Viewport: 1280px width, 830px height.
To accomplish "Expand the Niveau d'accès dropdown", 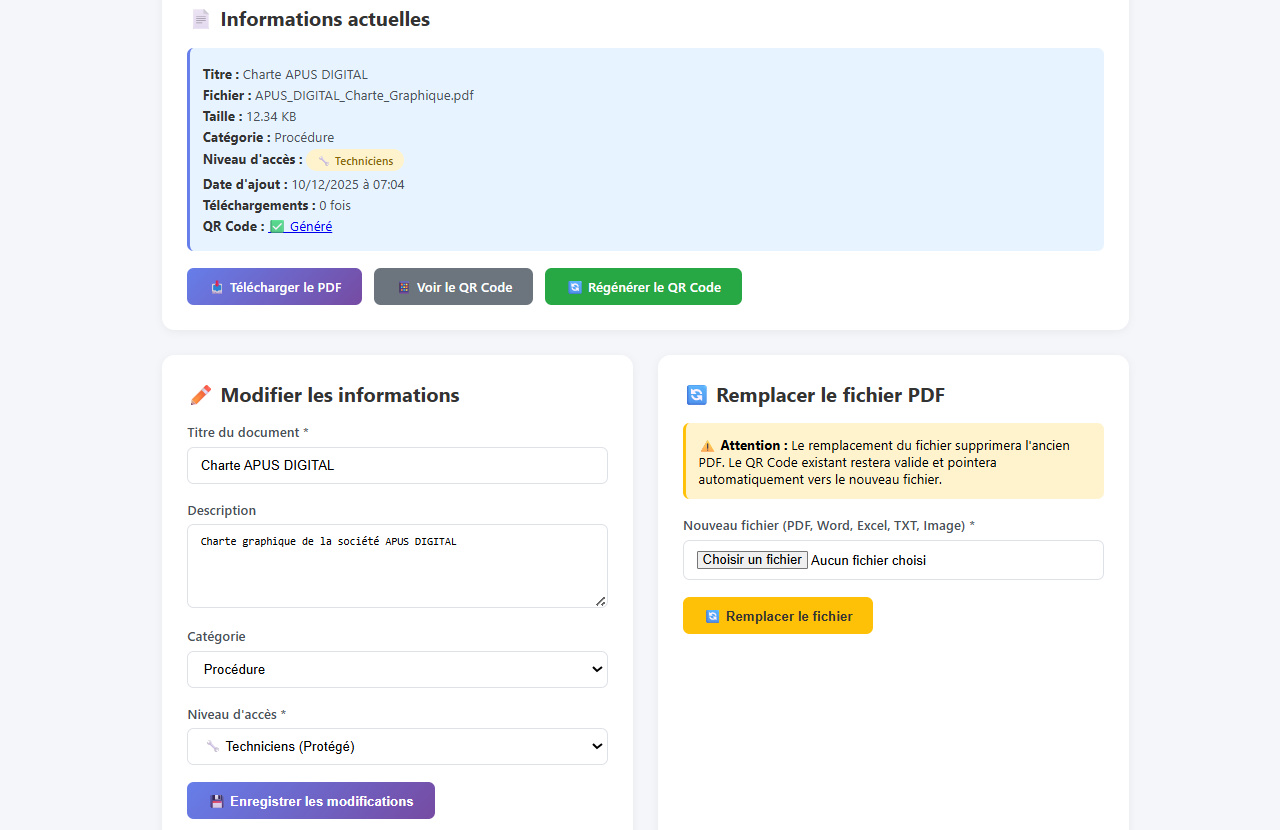I will tap(397, 747).
